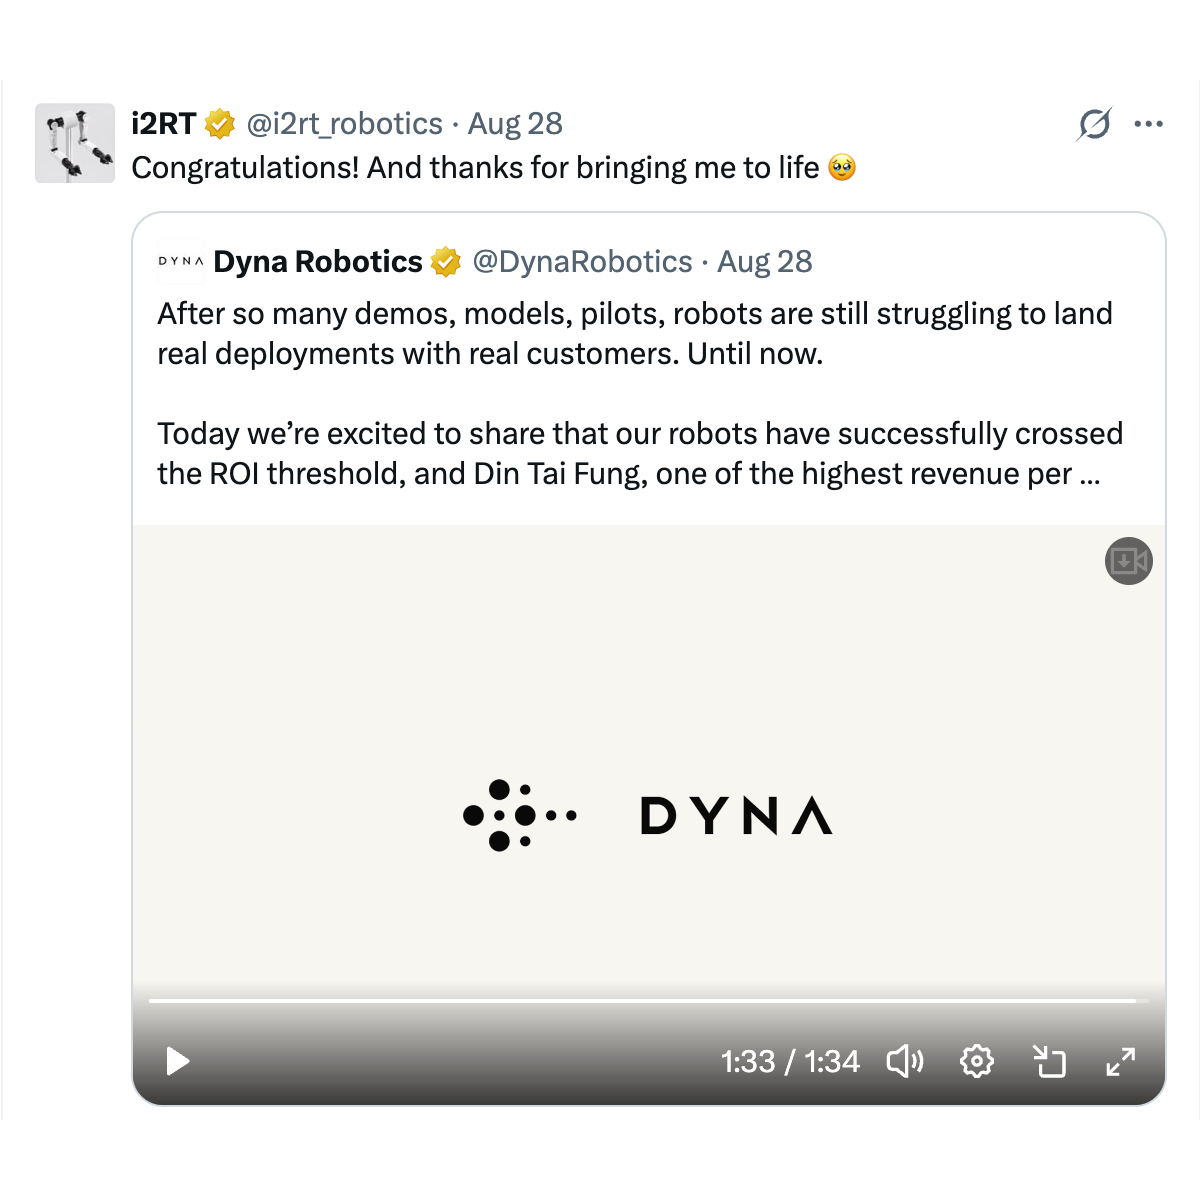
Task: Click the i2RT profile avatar
Action: [75, 143]
